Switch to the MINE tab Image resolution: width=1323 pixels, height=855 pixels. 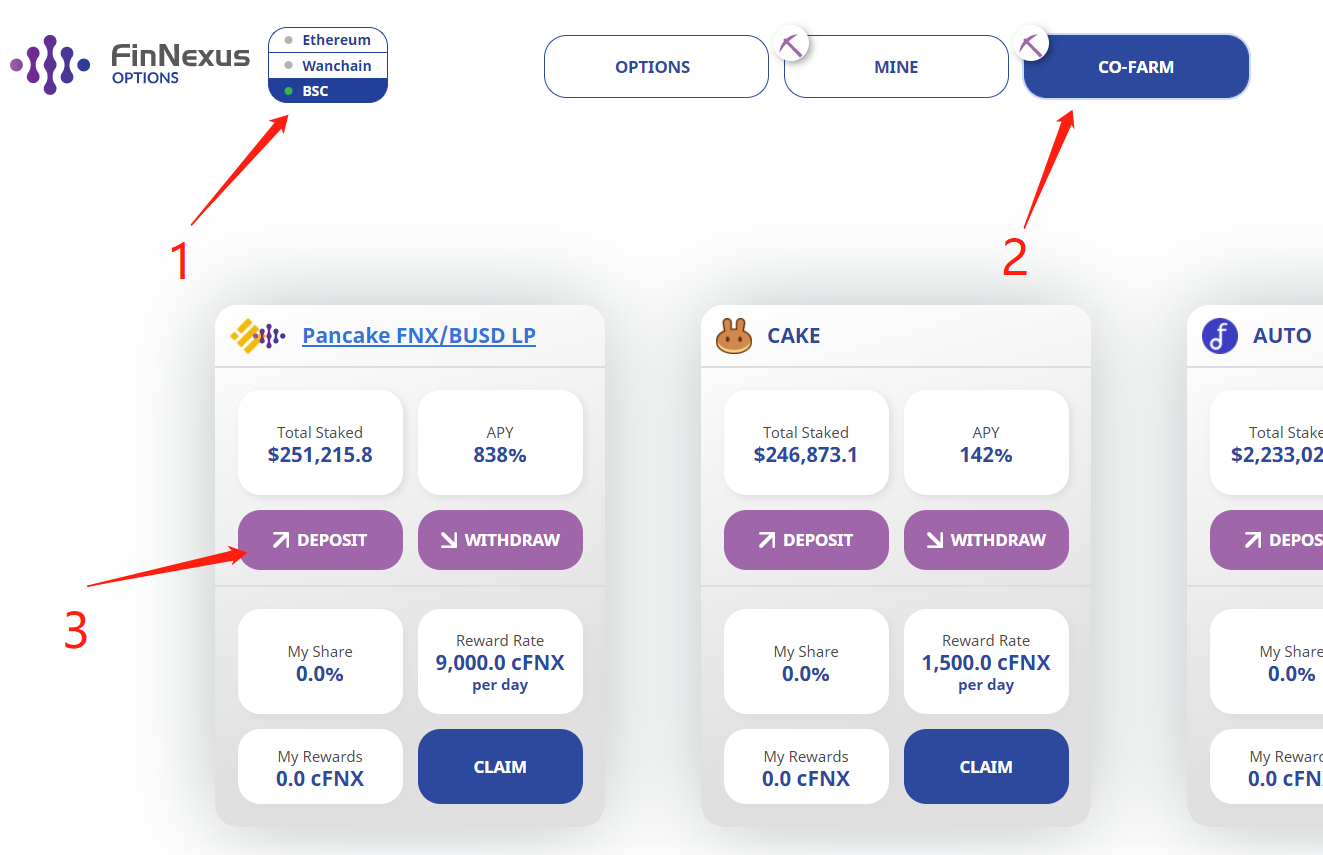896,67
